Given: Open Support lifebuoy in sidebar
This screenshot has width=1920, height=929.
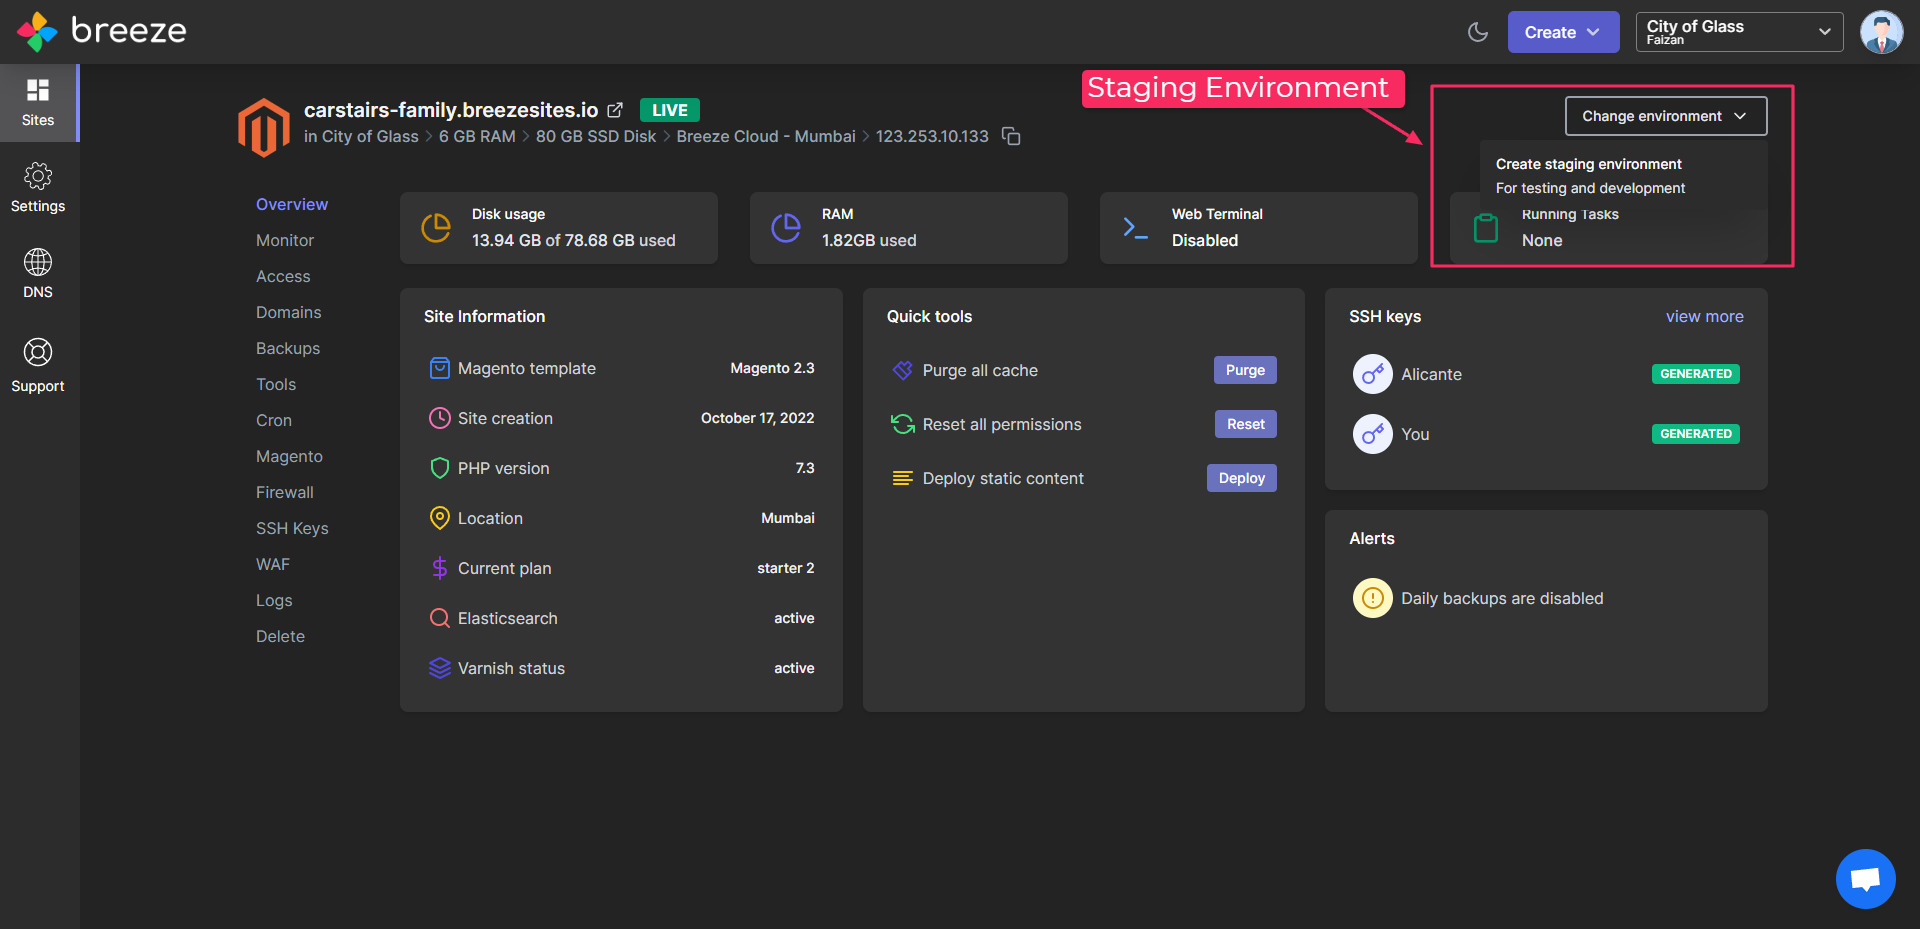Looking at the screenshot, I should (x=38, y=365).
